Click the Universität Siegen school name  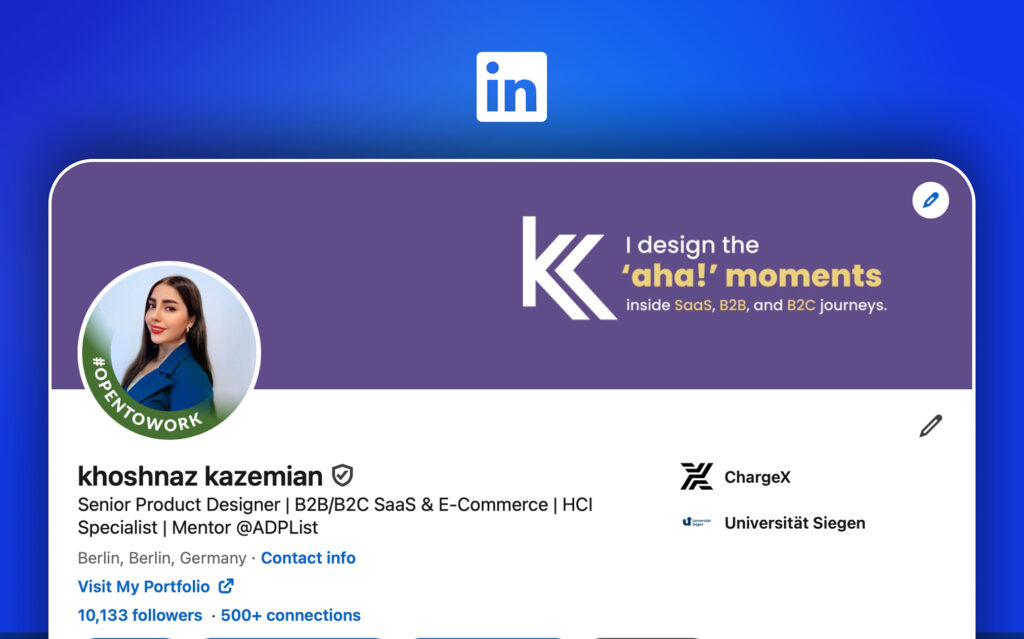(x=794, y=522)
